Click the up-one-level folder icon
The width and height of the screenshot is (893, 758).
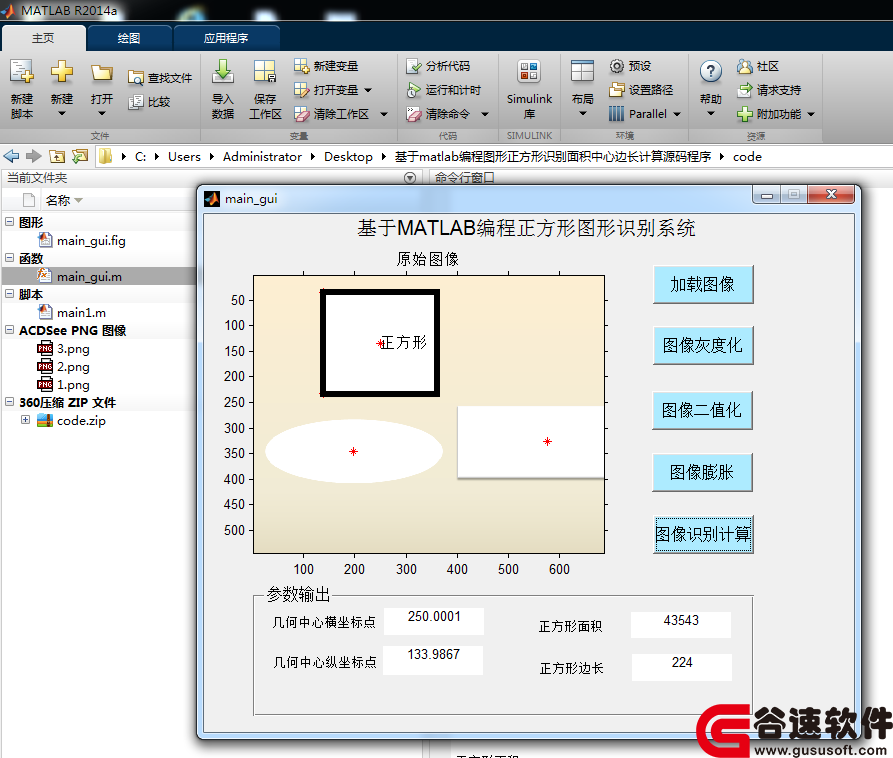(57, 157)
